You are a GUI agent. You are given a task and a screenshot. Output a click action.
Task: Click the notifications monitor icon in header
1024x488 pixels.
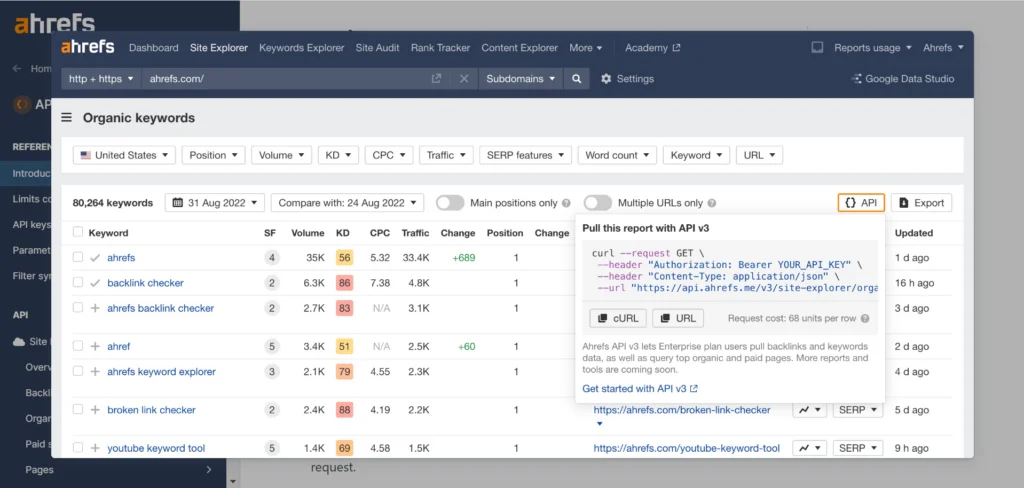[x=817, y=48]
